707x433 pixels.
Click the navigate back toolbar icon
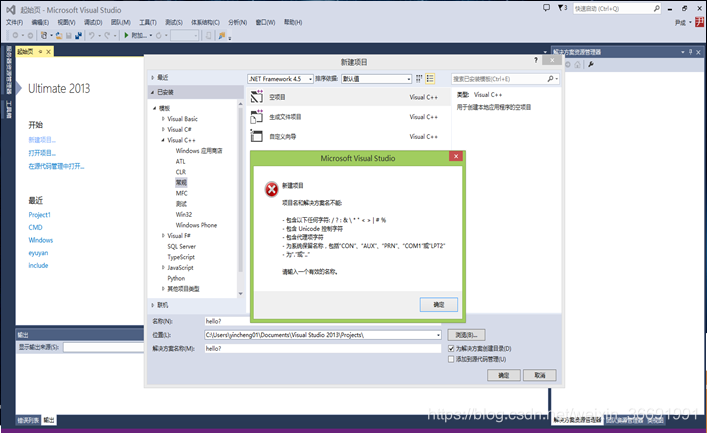(x=15, y=35)
